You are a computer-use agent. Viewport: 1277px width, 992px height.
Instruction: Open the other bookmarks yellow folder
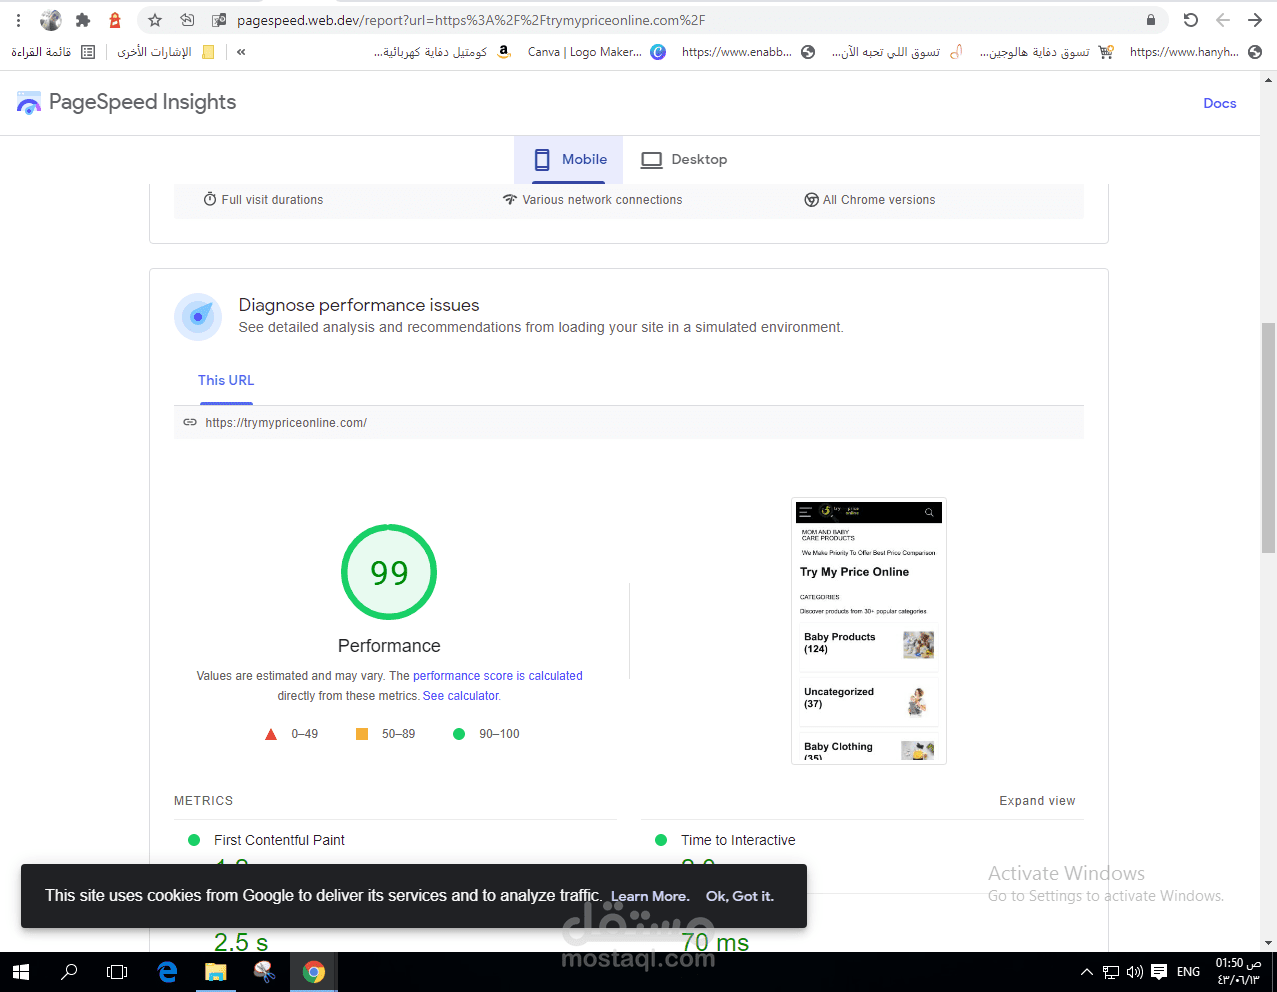pos(208,52)
